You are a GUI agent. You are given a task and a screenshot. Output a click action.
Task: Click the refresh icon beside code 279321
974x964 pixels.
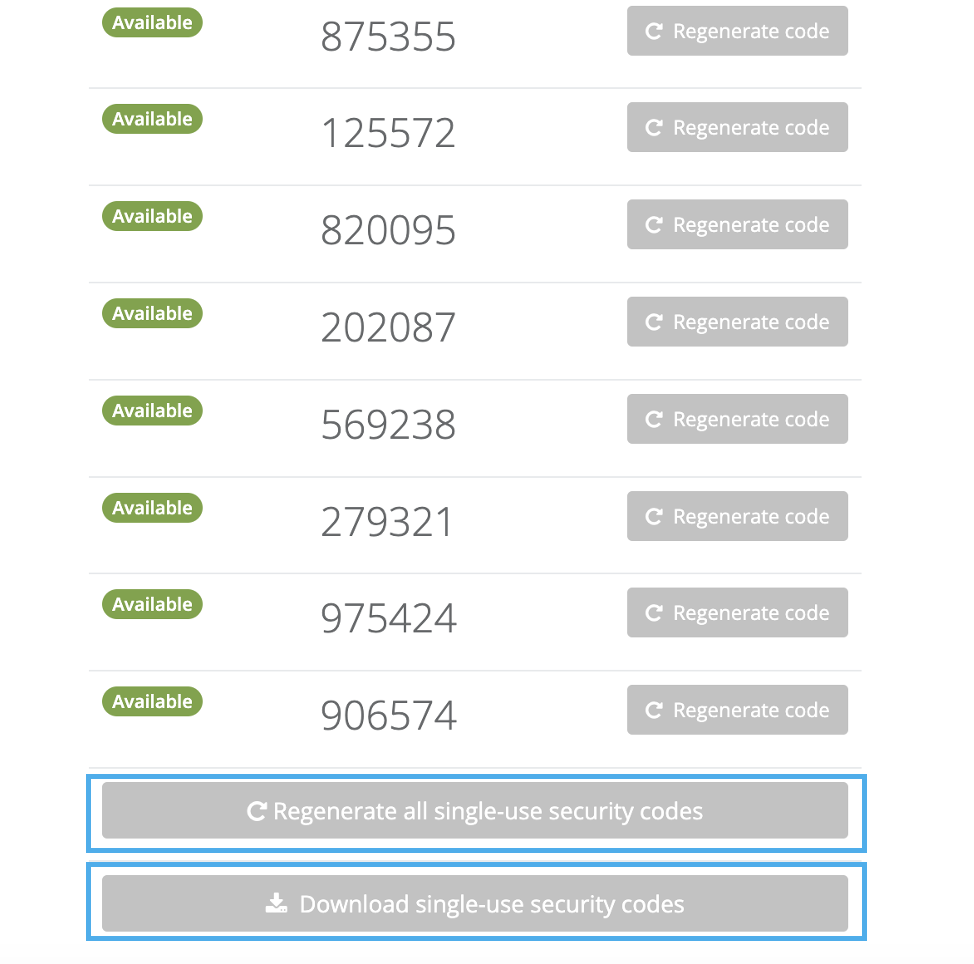[x=654, y=517]
